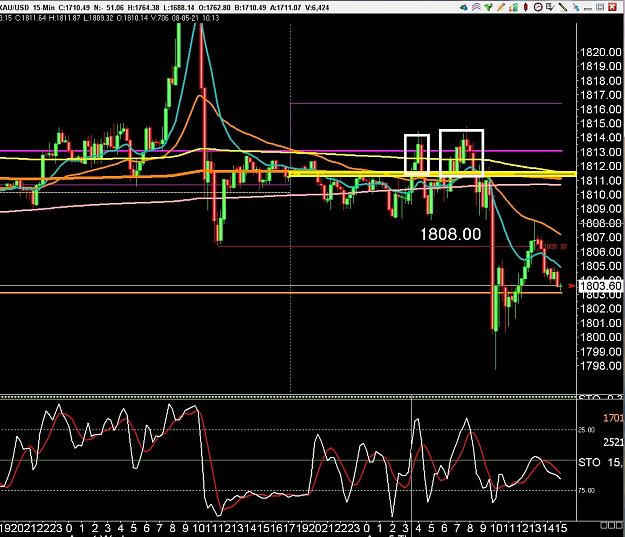Screen dimensions: 625x537
Task: Open the checklist properties icon
Action: (550, 7)
